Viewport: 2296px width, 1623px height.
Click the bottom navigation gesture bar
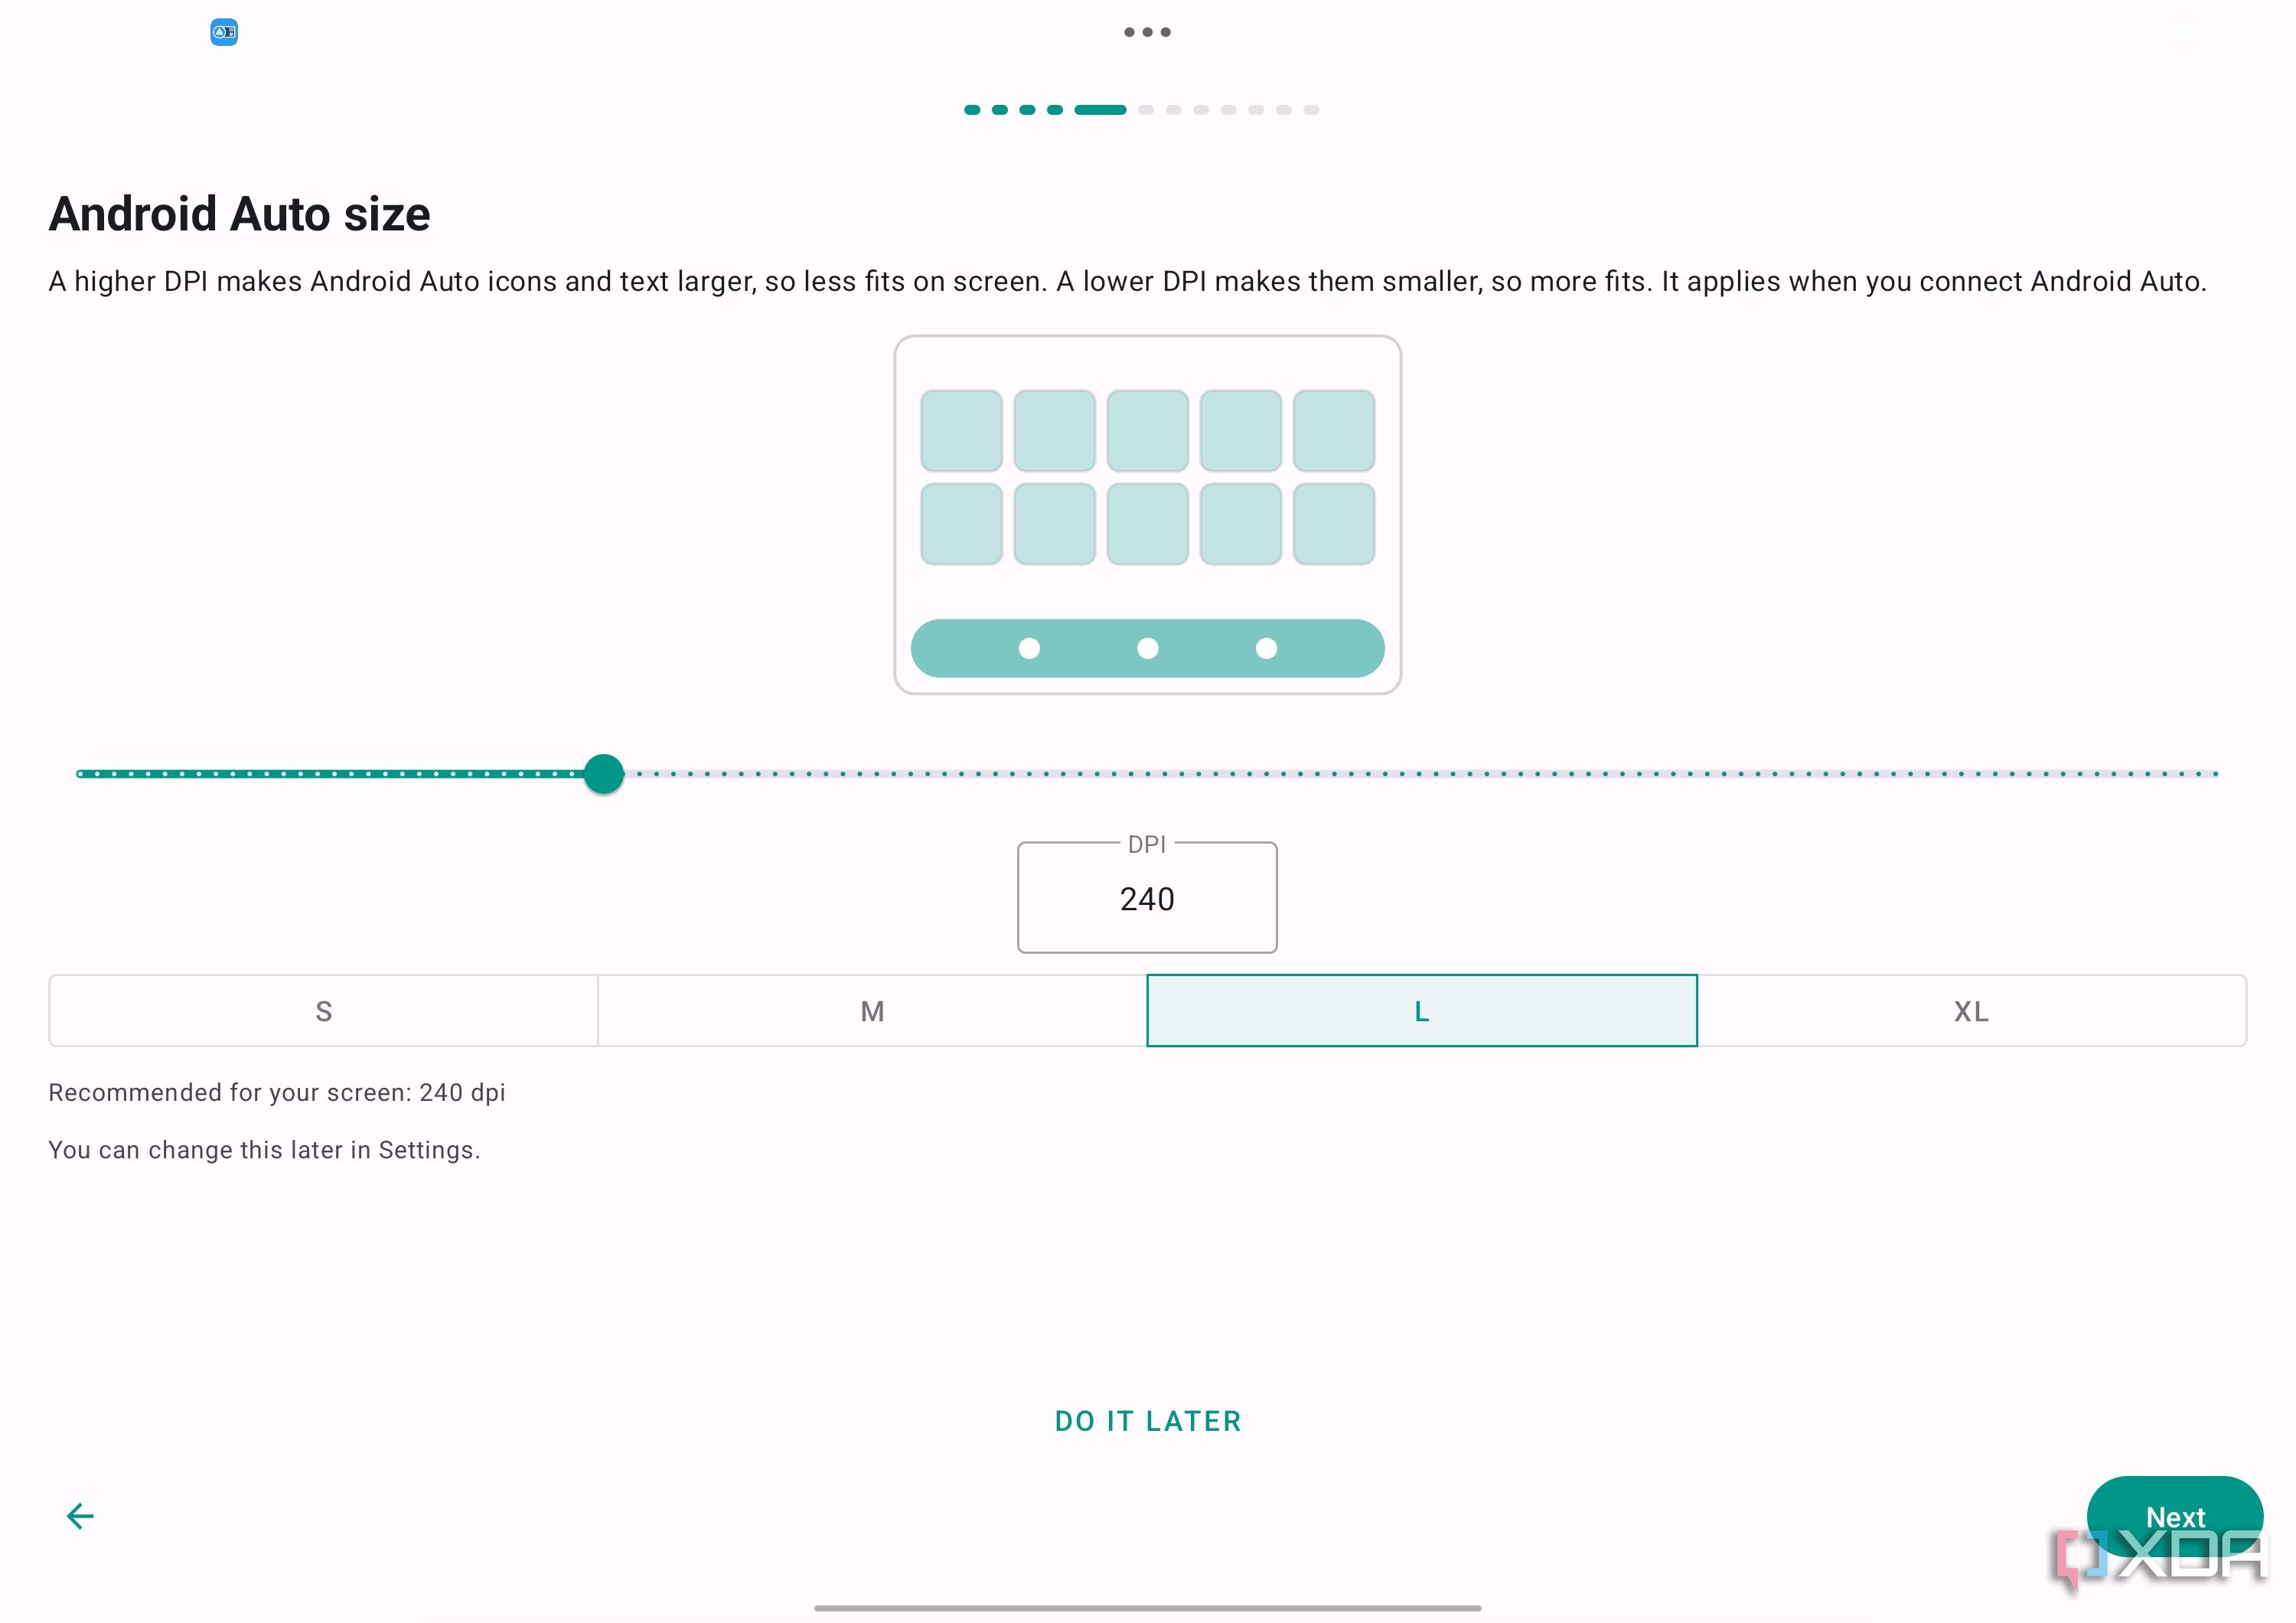pos(1148,1608)
